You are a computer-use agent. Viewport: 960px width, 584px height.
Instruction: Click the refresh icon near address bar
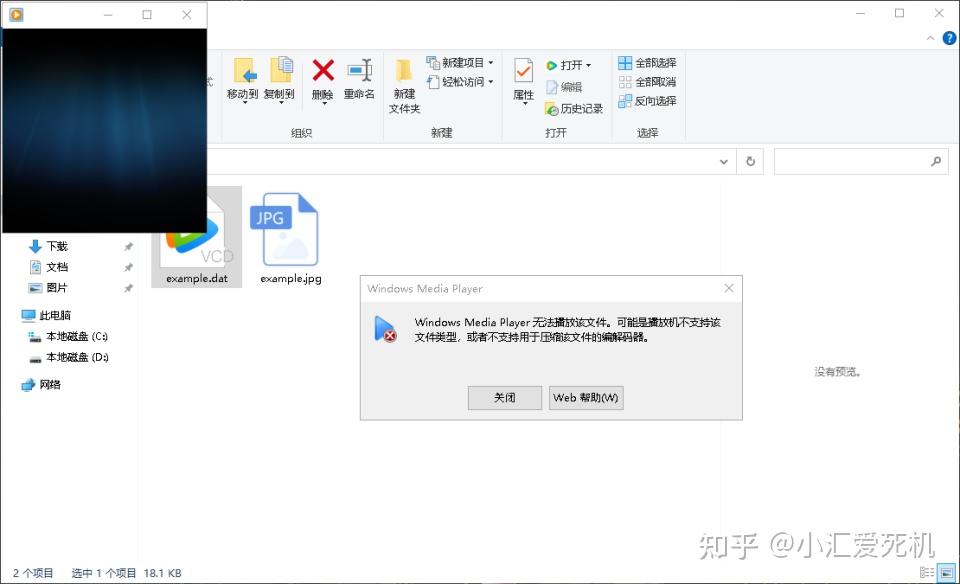(750, 161)
